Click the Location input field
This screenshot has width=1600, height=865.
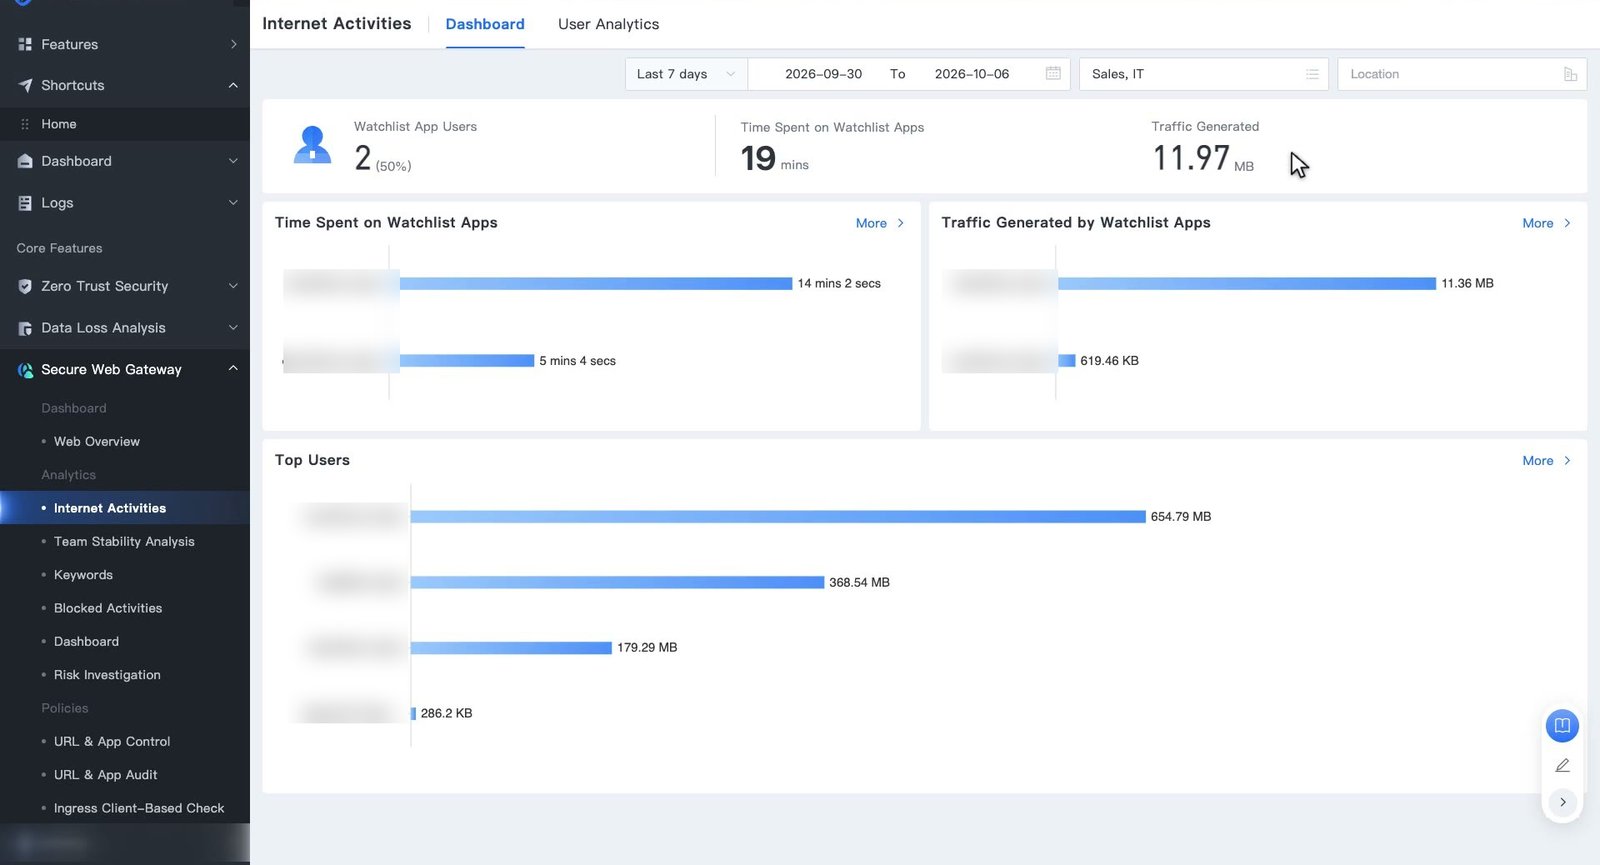pos(1461,74)
